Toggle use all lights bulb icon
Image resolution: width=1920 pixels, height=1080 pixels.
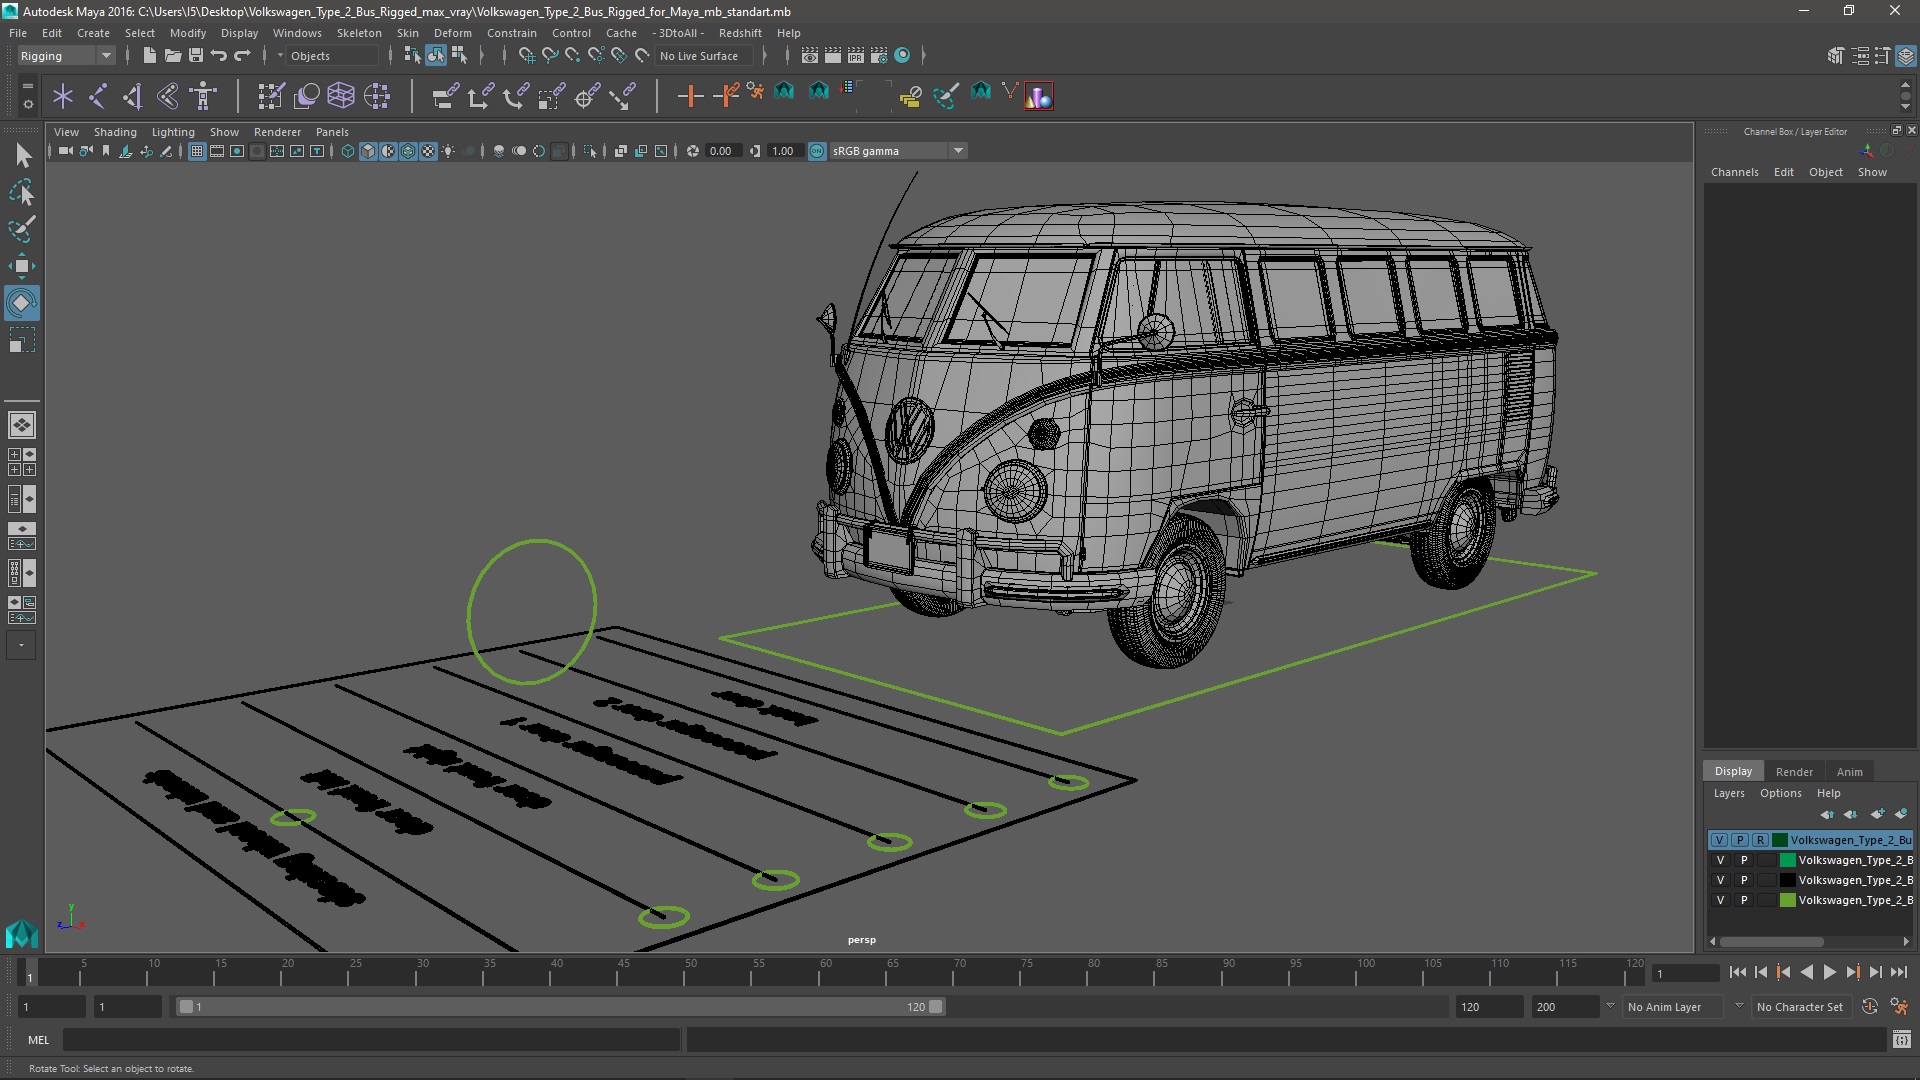(448, 151)
